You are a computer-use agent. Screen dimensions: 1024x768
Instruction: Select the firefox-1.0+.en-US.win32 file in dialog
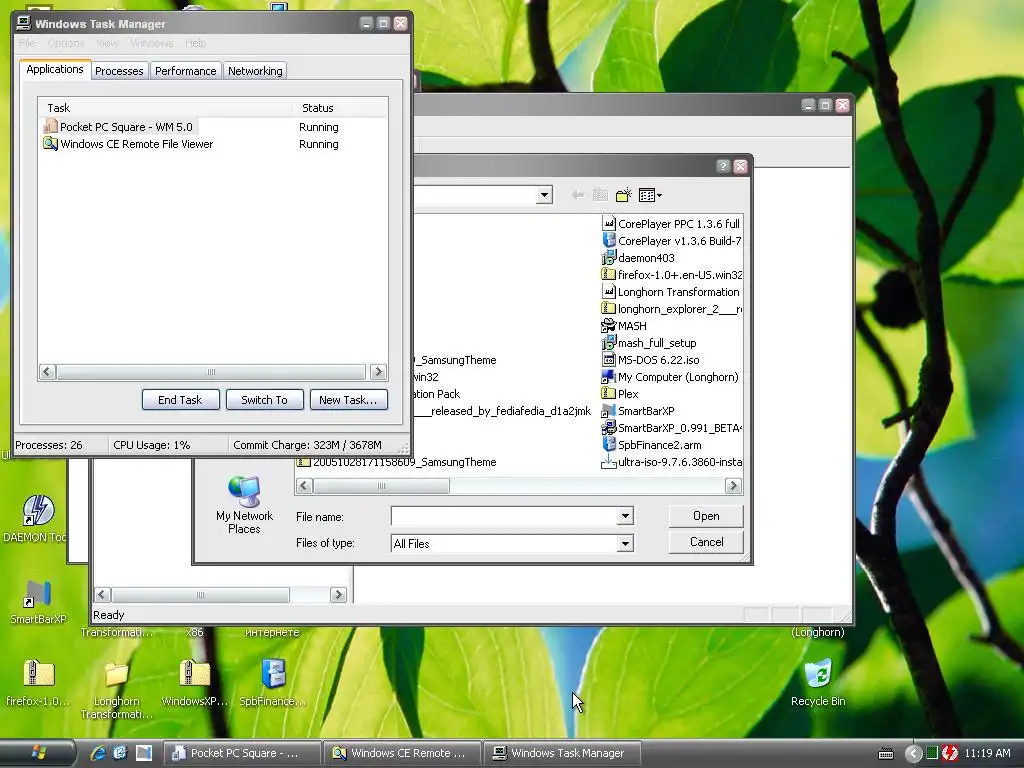tap(671, 274)
